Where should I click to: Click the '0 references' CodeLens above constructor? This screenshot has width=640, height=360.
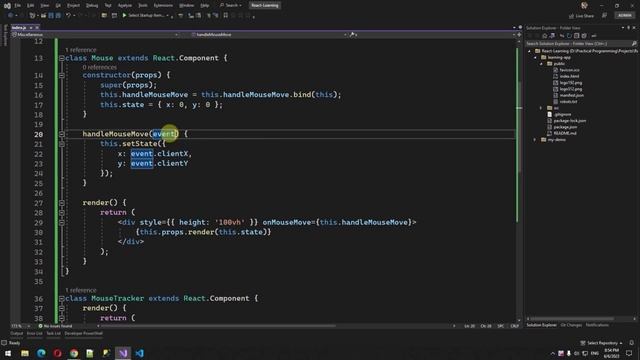[100, 67]
